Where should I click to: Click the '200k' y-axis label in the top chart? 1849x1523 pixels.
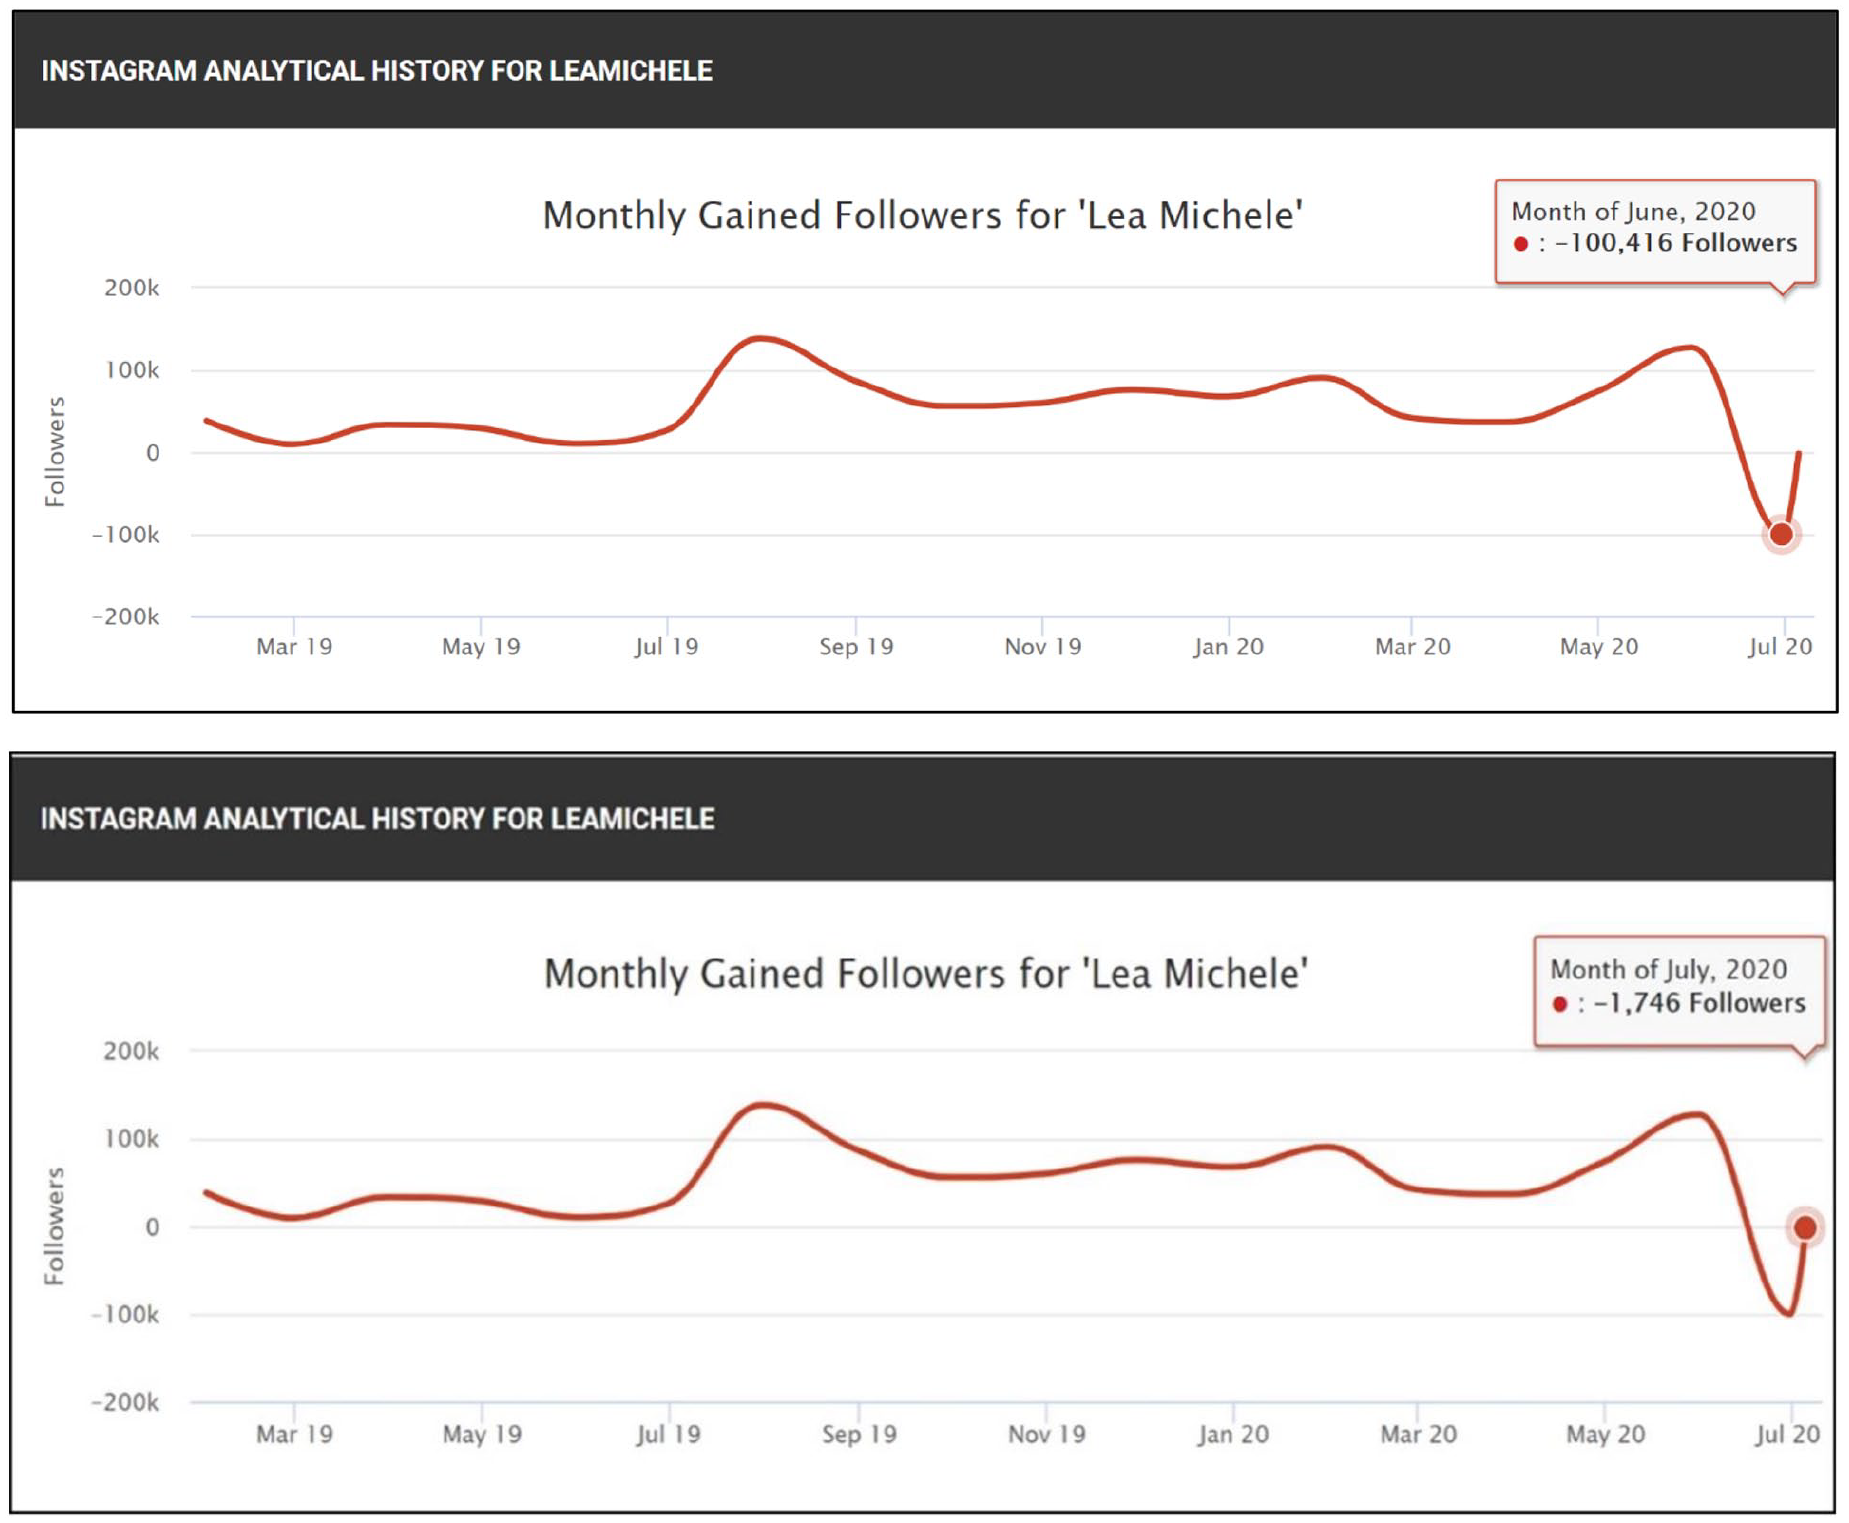click(132, 288)
